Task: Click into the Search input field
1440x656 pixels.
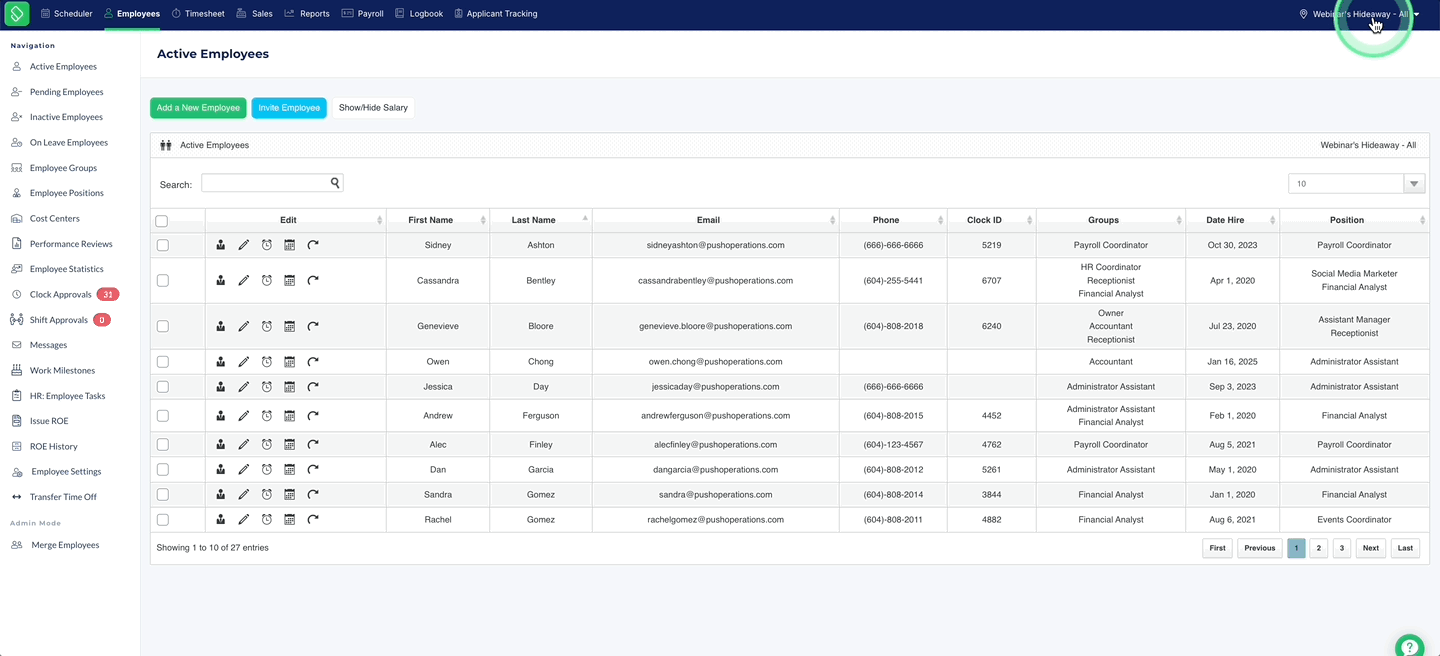Action: click(x=265, y=183)
